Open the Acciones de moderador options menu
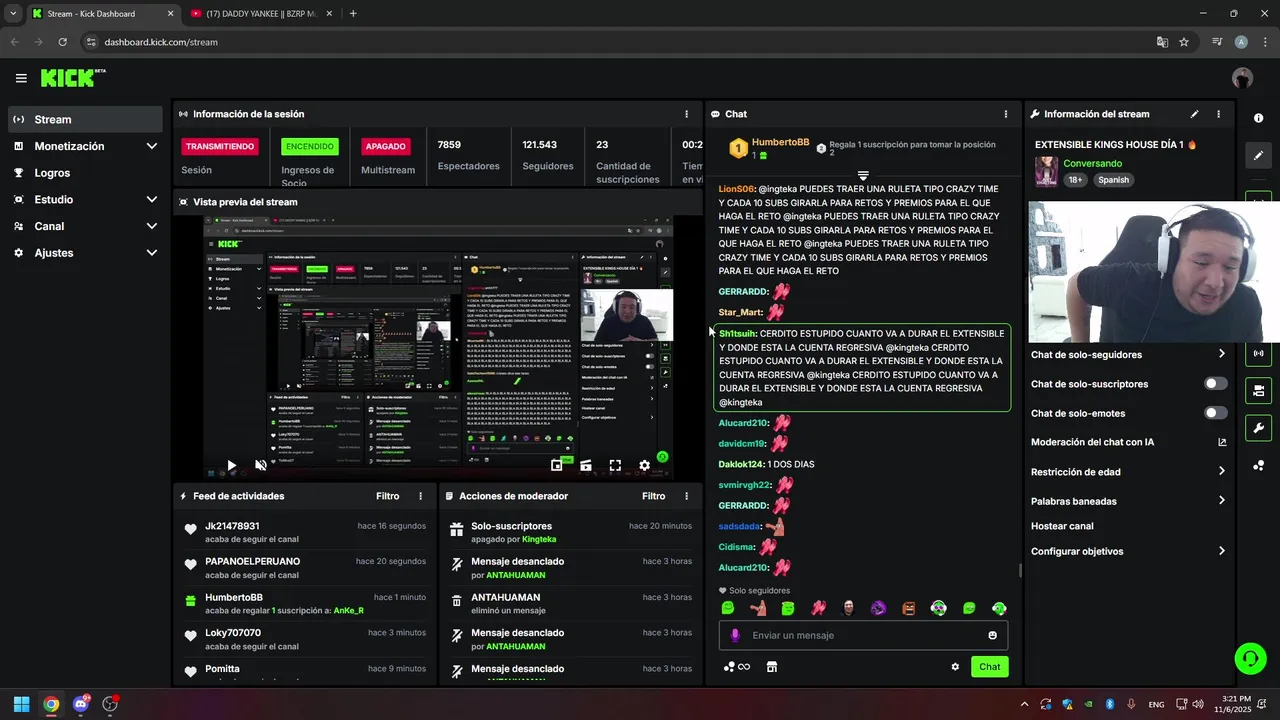Screen dimensions: 1280x720 (x=686, y=496)
